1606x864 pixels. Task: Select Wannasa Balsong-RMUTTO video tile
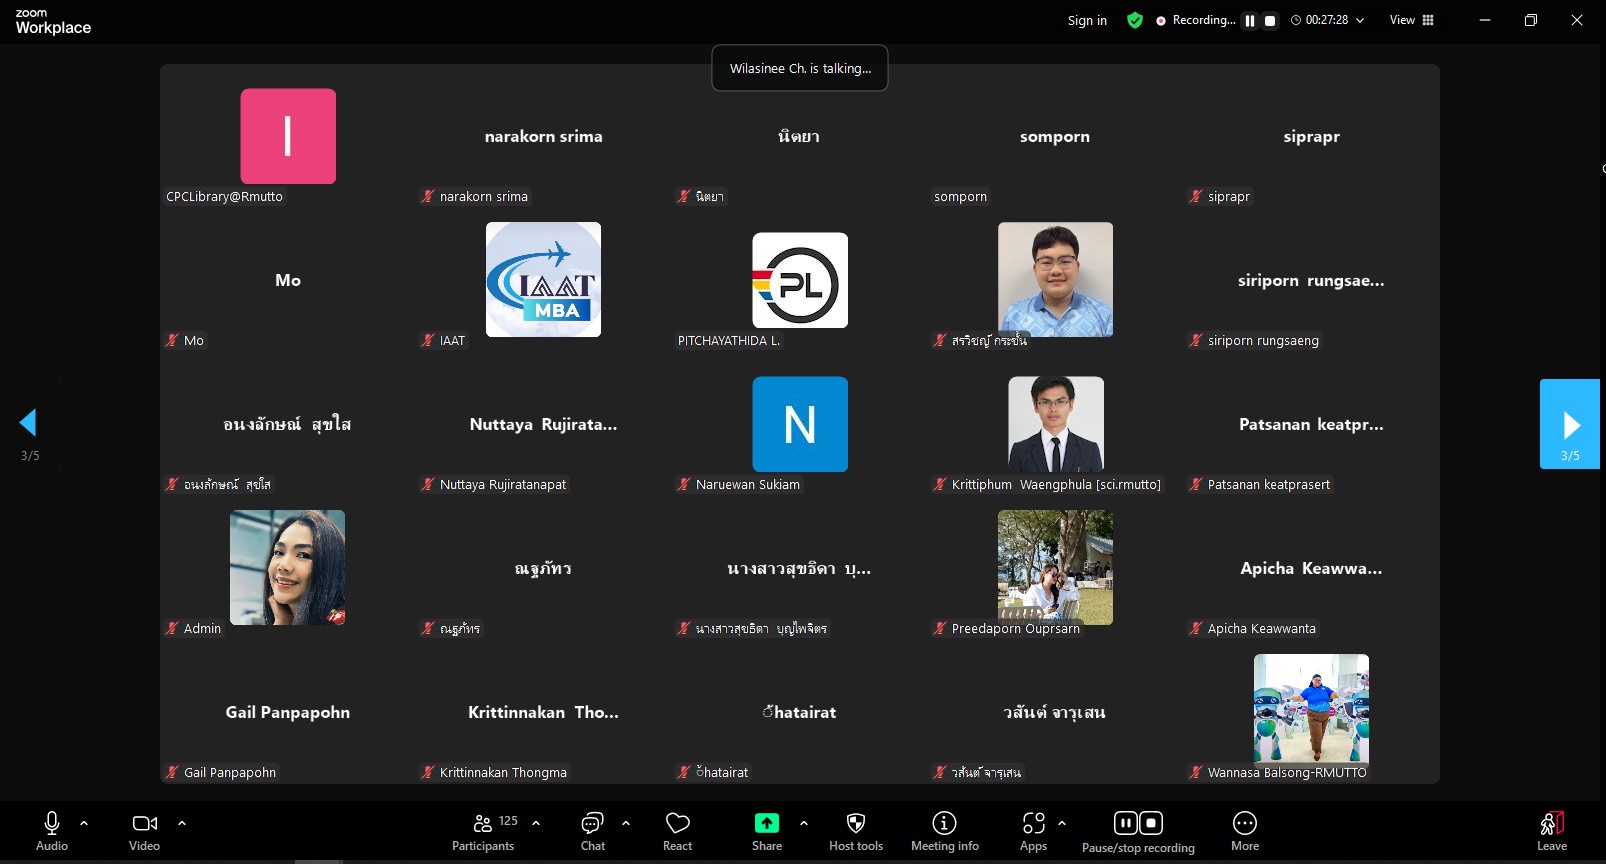pyautogui.click(x=1311, y=712)
